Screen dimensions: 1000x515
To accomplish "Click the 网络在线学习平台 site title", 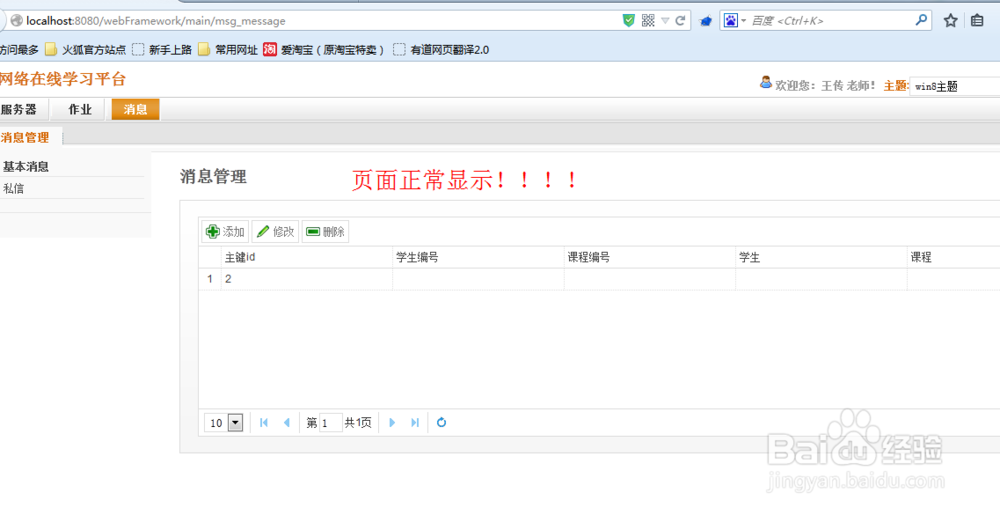I will pos(62,79).
